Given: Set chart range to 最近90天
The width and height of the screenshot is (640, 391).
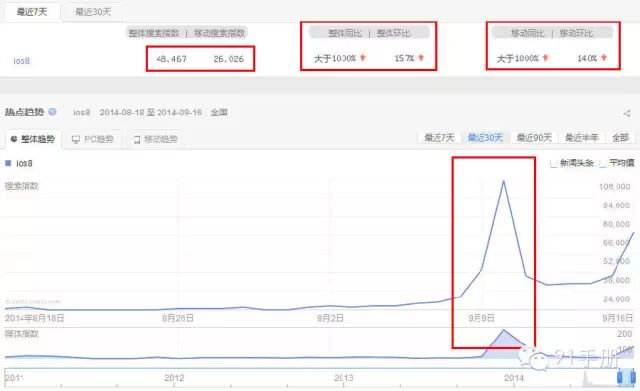Looking at the screenshot, I should pos(534,138).
